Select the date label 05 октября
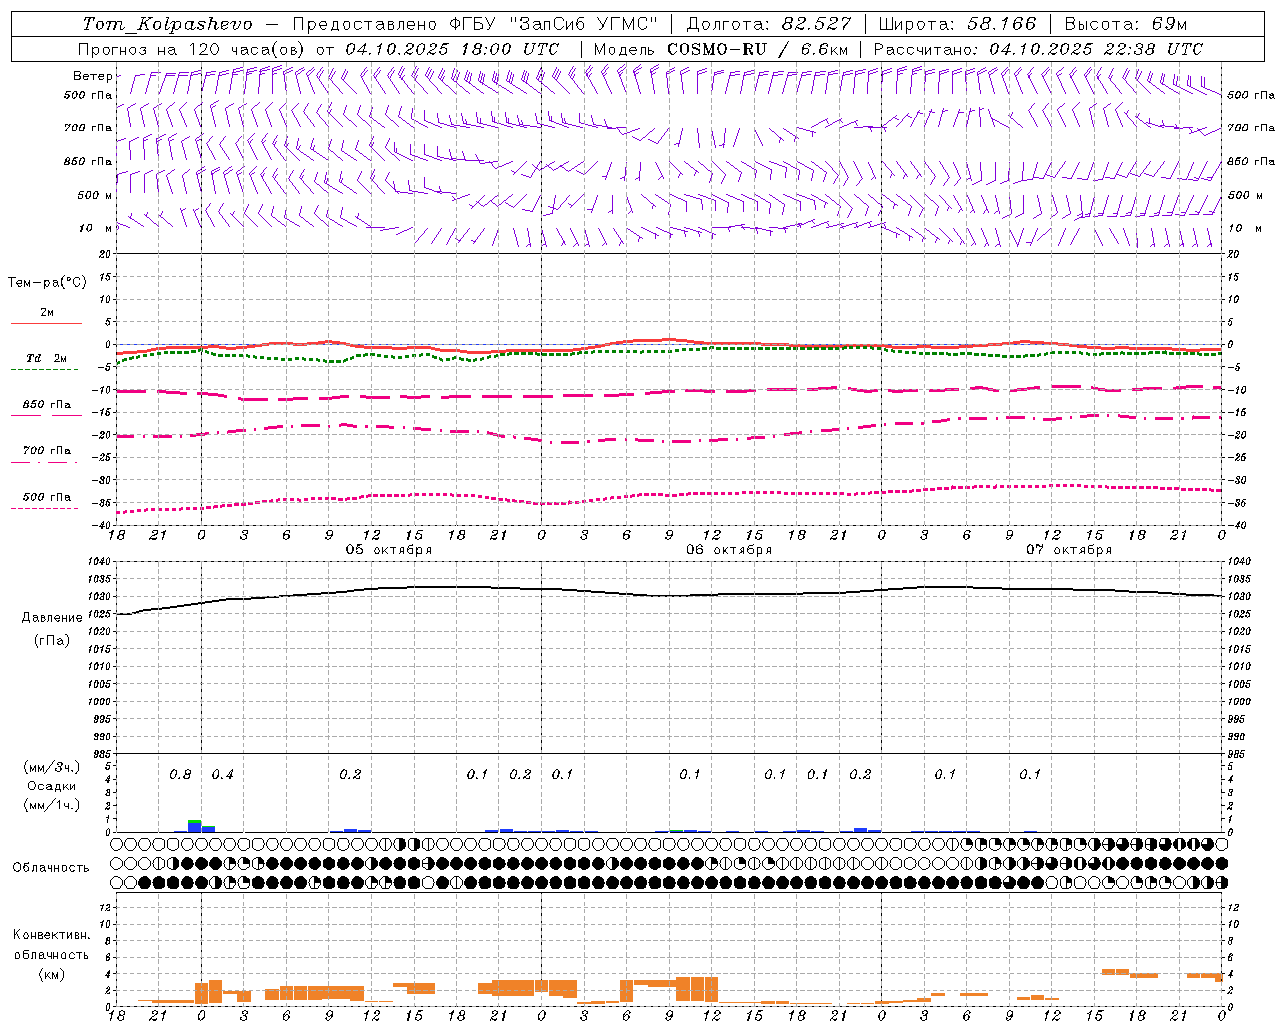 [x=389, y=550]
